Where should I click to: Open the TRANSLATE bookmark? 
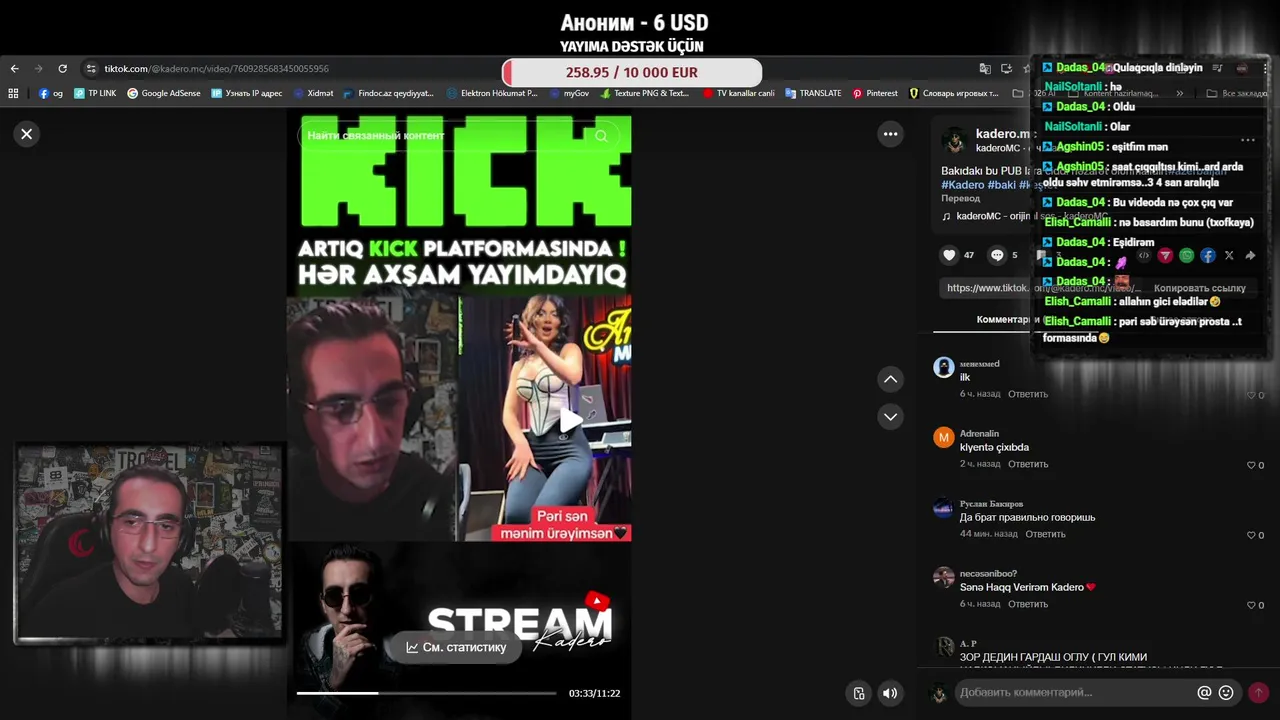coord(813,93)
